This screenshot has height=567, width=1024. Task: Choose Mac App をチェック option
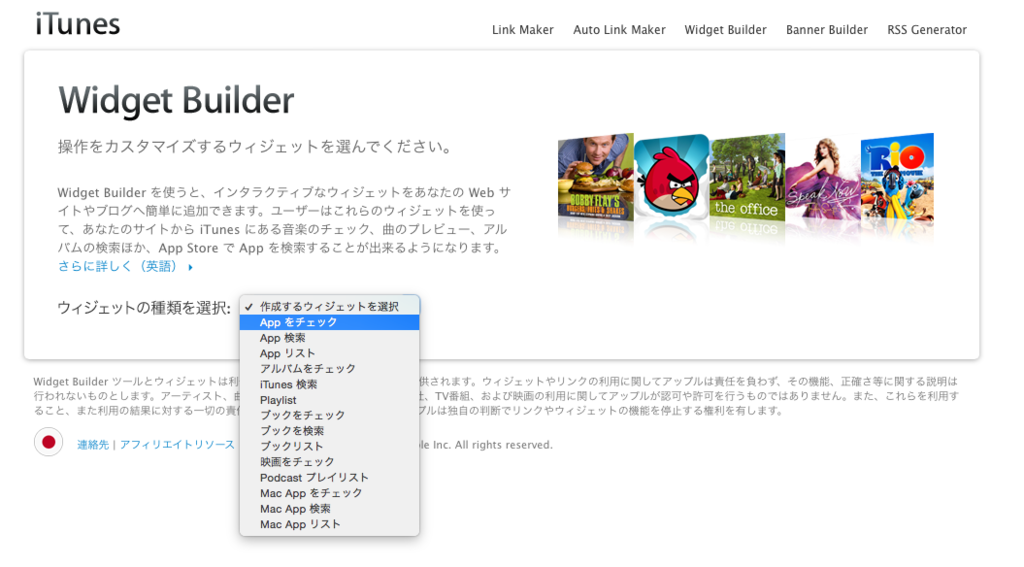coord(329,493)
